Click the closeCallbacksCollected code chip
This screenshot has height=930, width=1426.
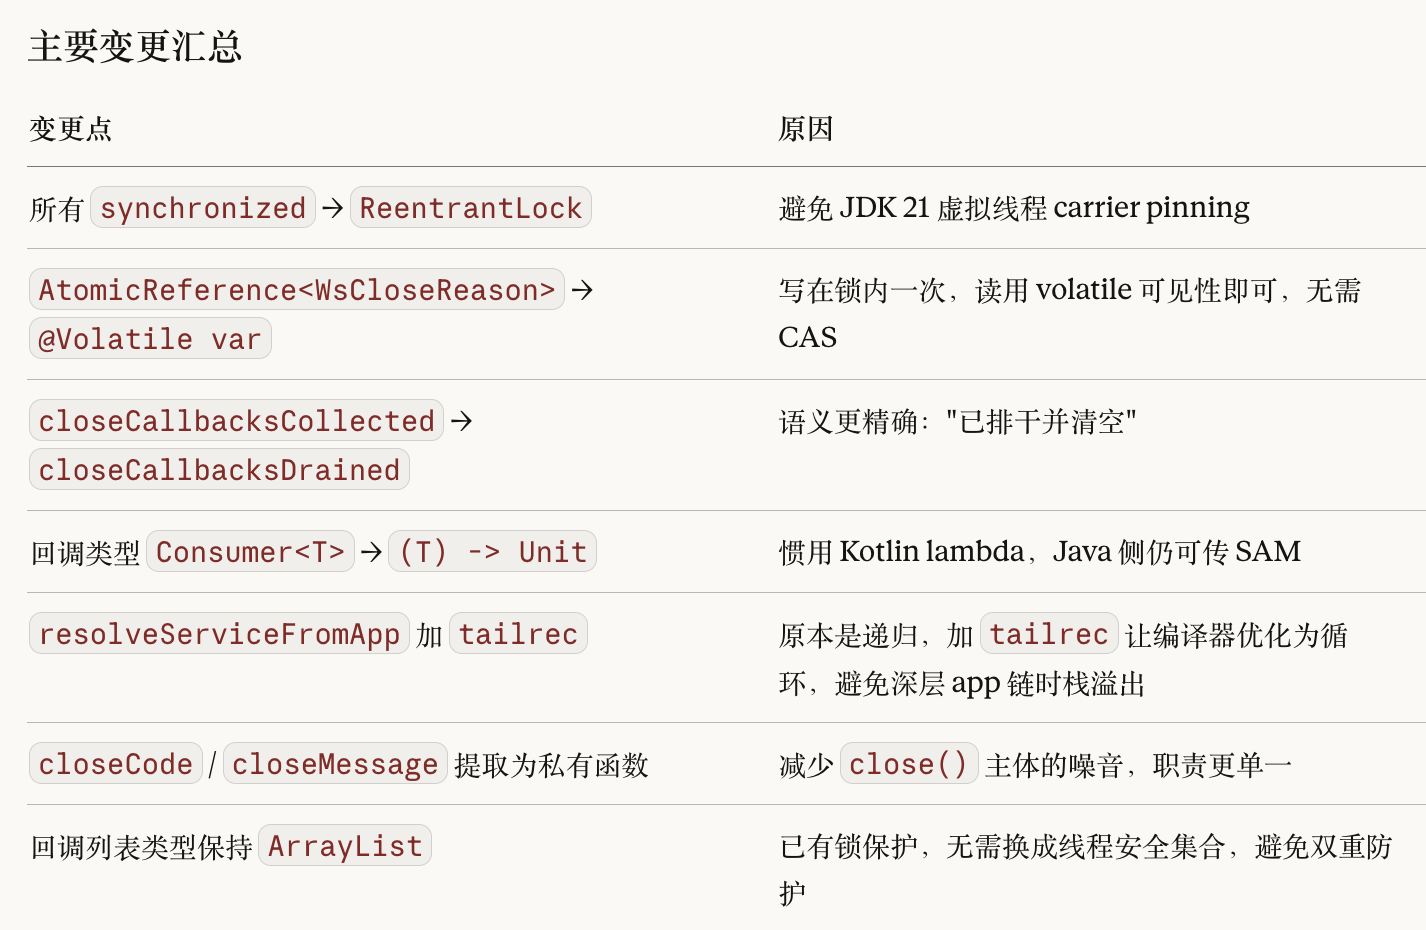pyautogui.click(x=236, y=421)
